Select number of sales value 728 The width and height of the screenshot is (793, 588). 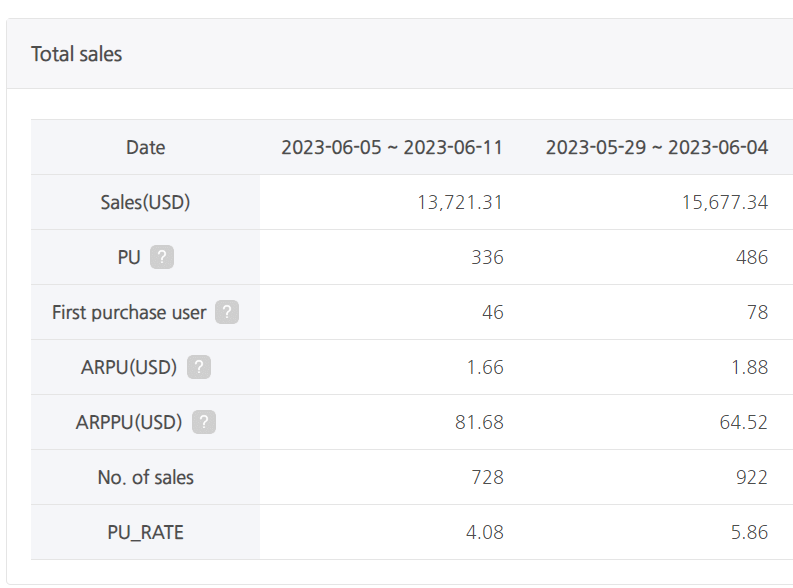coord(488,477)
